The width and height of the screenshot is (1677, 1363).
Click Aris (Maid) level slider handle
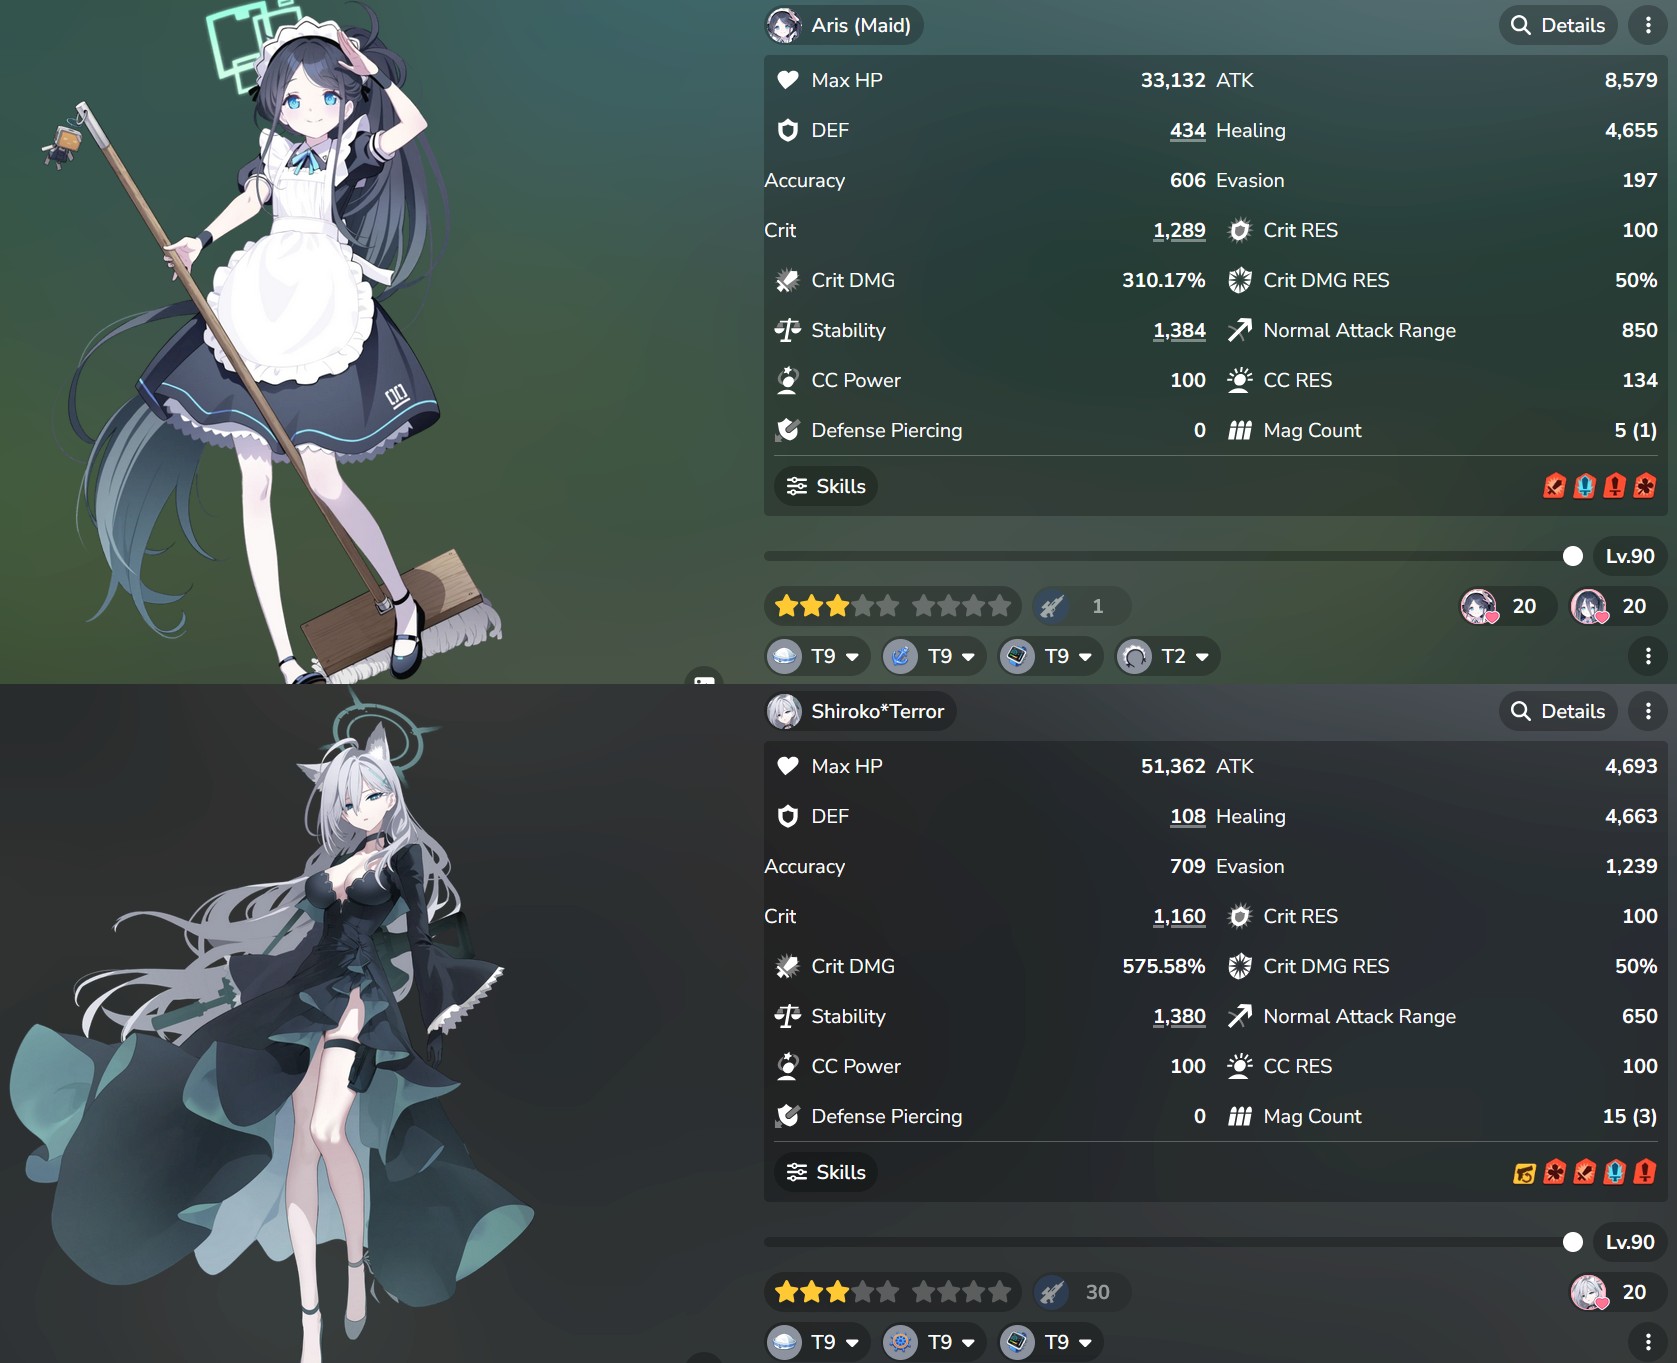pyautogui.click(x=1573, y=556)
